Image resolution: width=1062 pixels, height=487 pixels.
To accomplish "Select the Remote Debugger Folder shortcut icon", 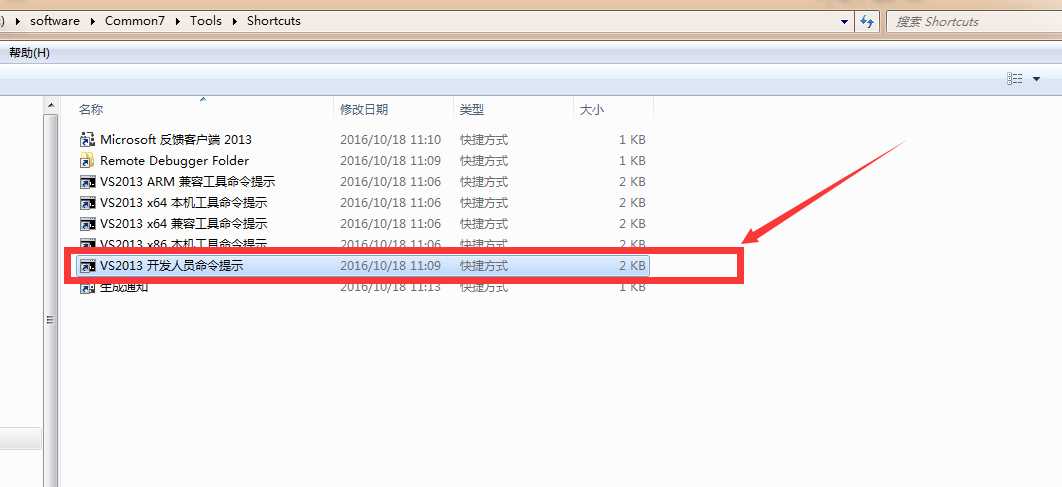I will pyautogui.click(x=87, y=161).
